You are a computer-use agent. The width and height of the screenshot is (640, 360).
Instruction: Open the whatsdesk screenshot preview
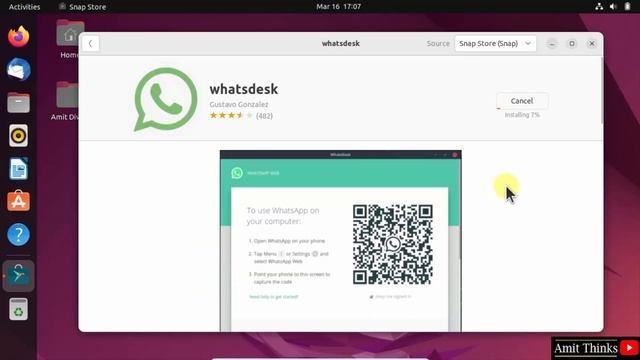[x=340, y=241]
